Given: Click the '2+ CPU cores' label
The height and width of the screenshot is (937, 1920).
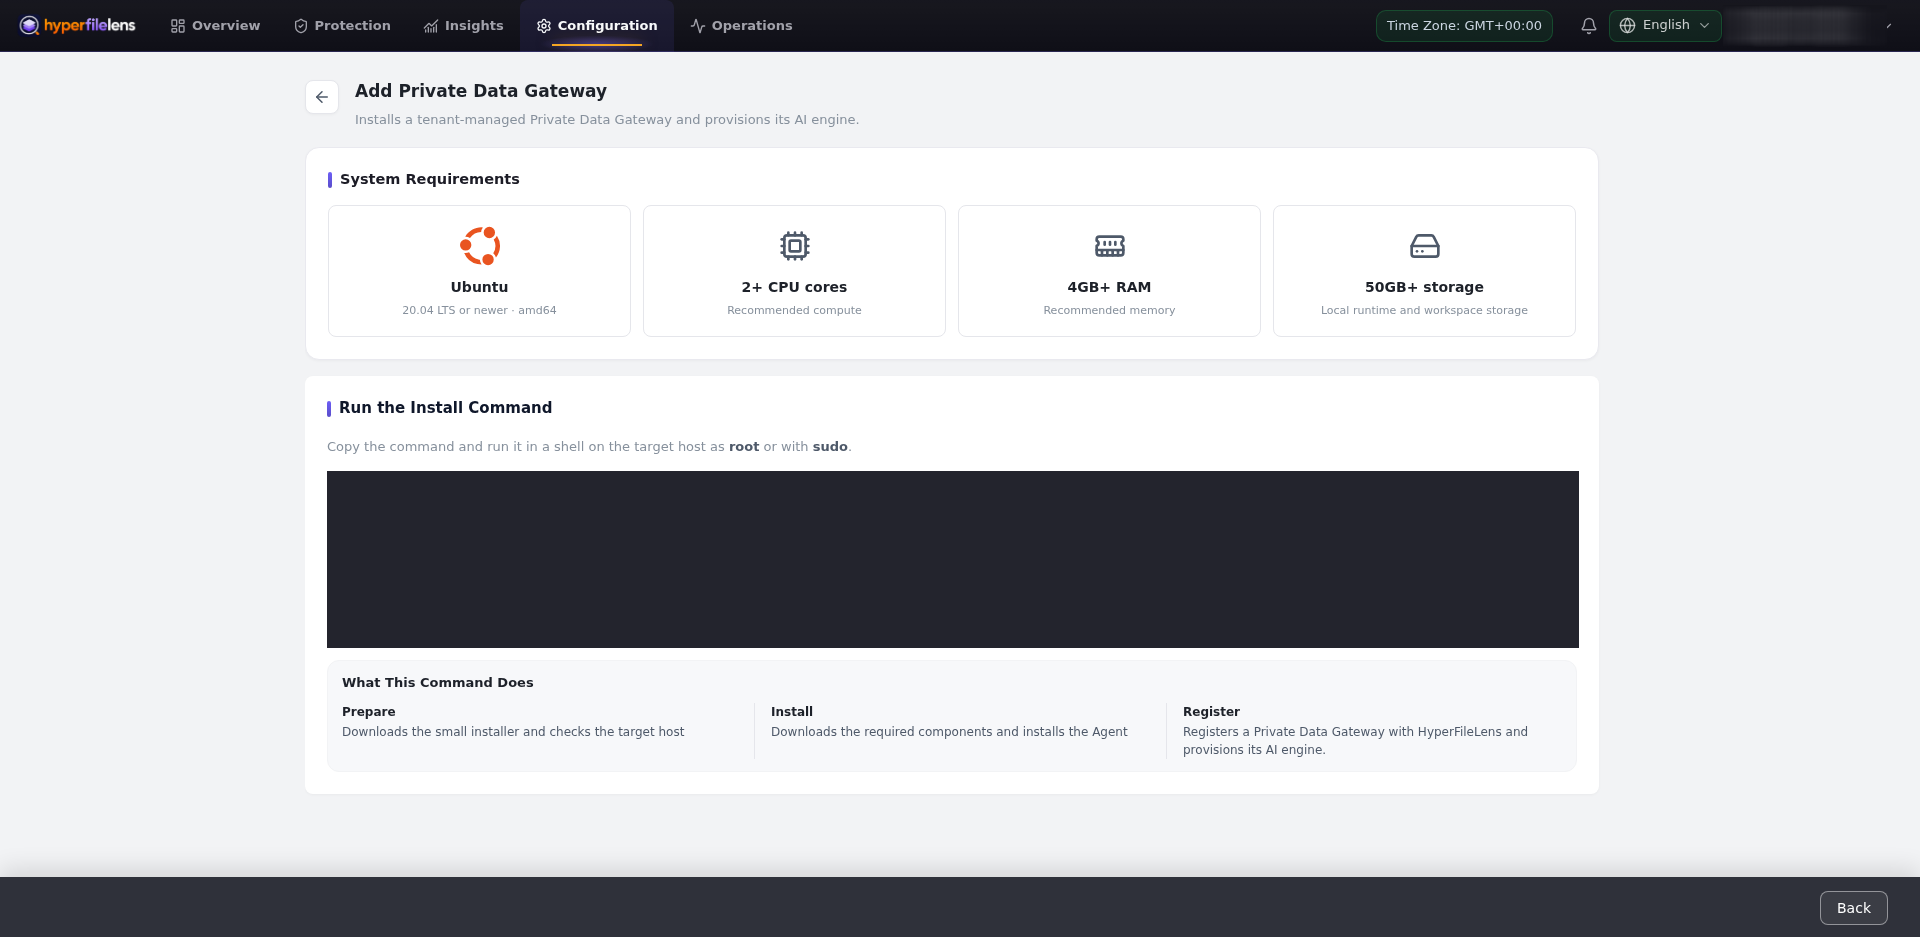Looking at the screenshot, I should (794, 287).
